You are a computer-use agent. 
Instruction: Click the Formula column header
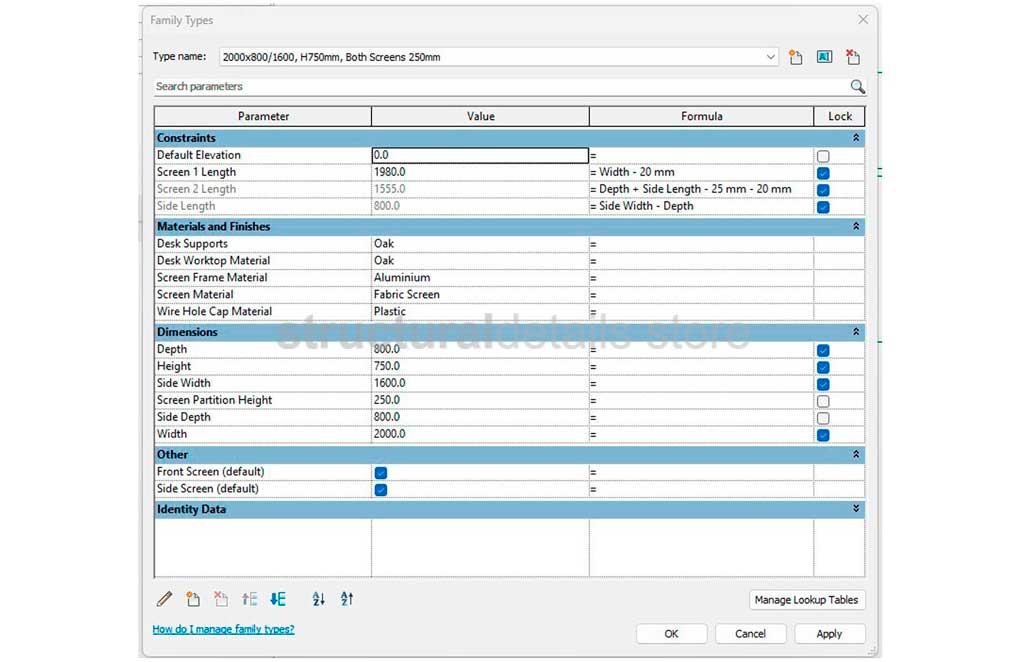701,116
